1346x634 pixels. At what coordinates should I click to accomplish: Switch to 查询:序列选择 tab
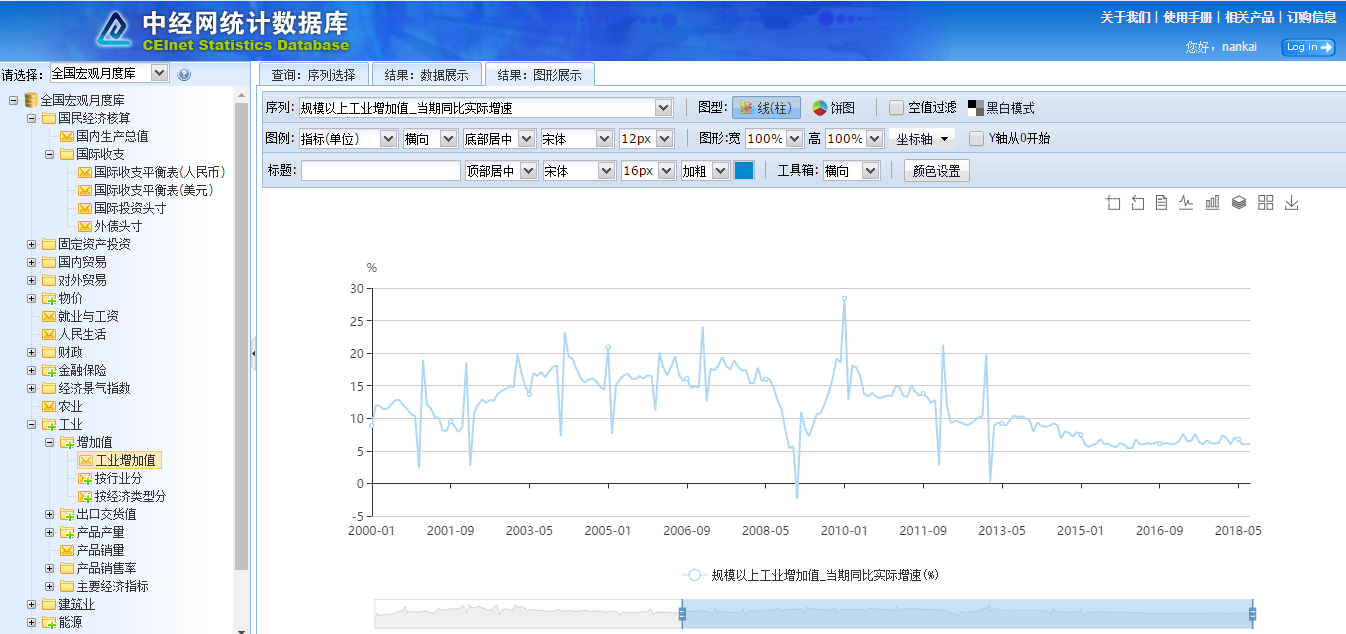coord(313,75)
